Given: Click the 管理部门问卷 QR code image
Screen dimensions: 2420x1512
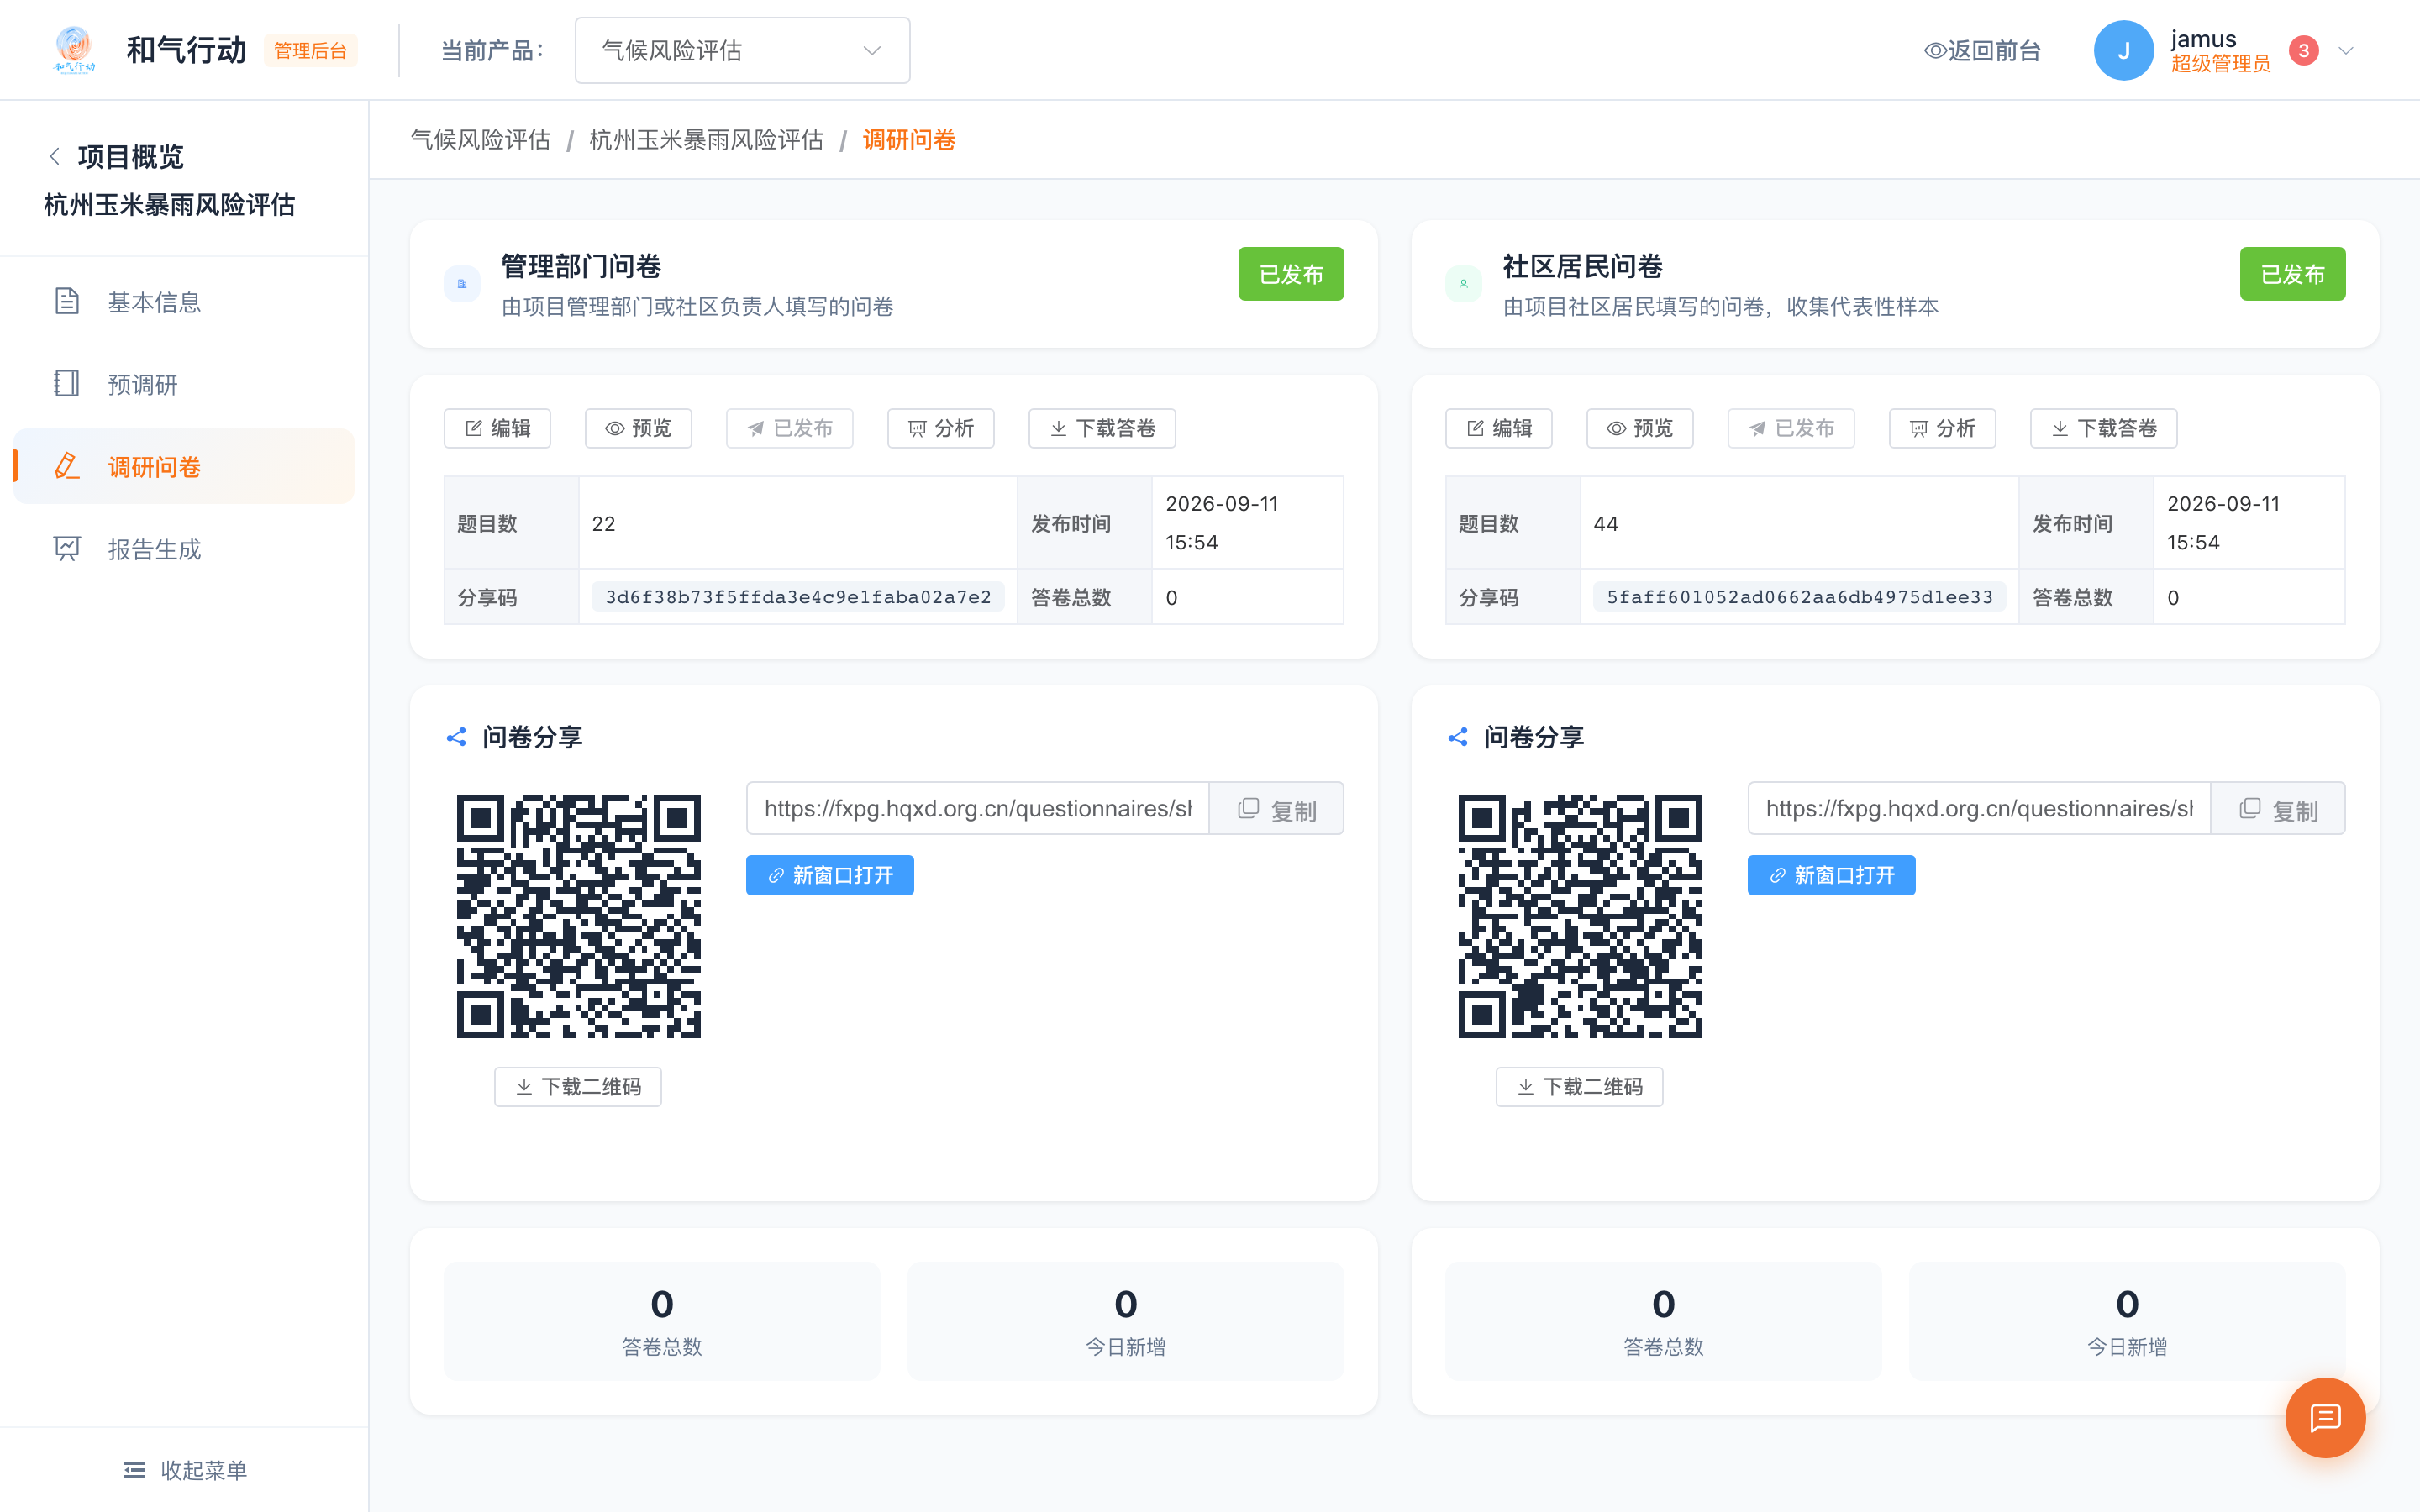Looking at the screenshot, I should pyautogui.click(x=578, y=916).
